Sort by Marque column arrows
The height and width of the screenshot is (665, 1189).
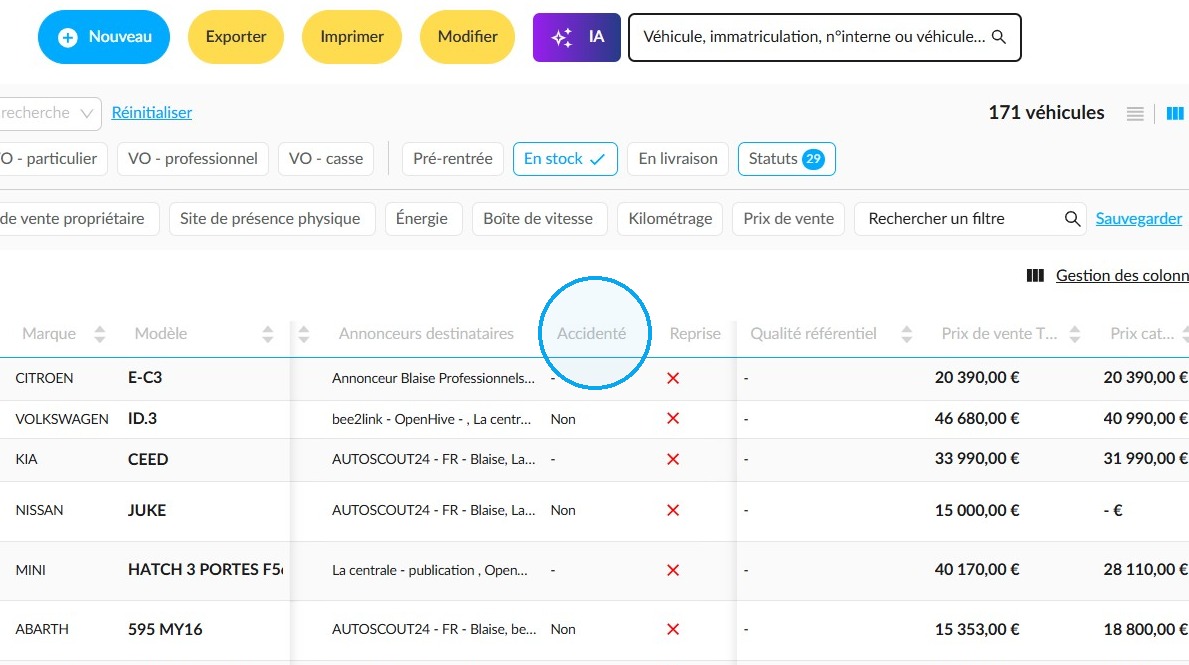click(x=99, y=334)
